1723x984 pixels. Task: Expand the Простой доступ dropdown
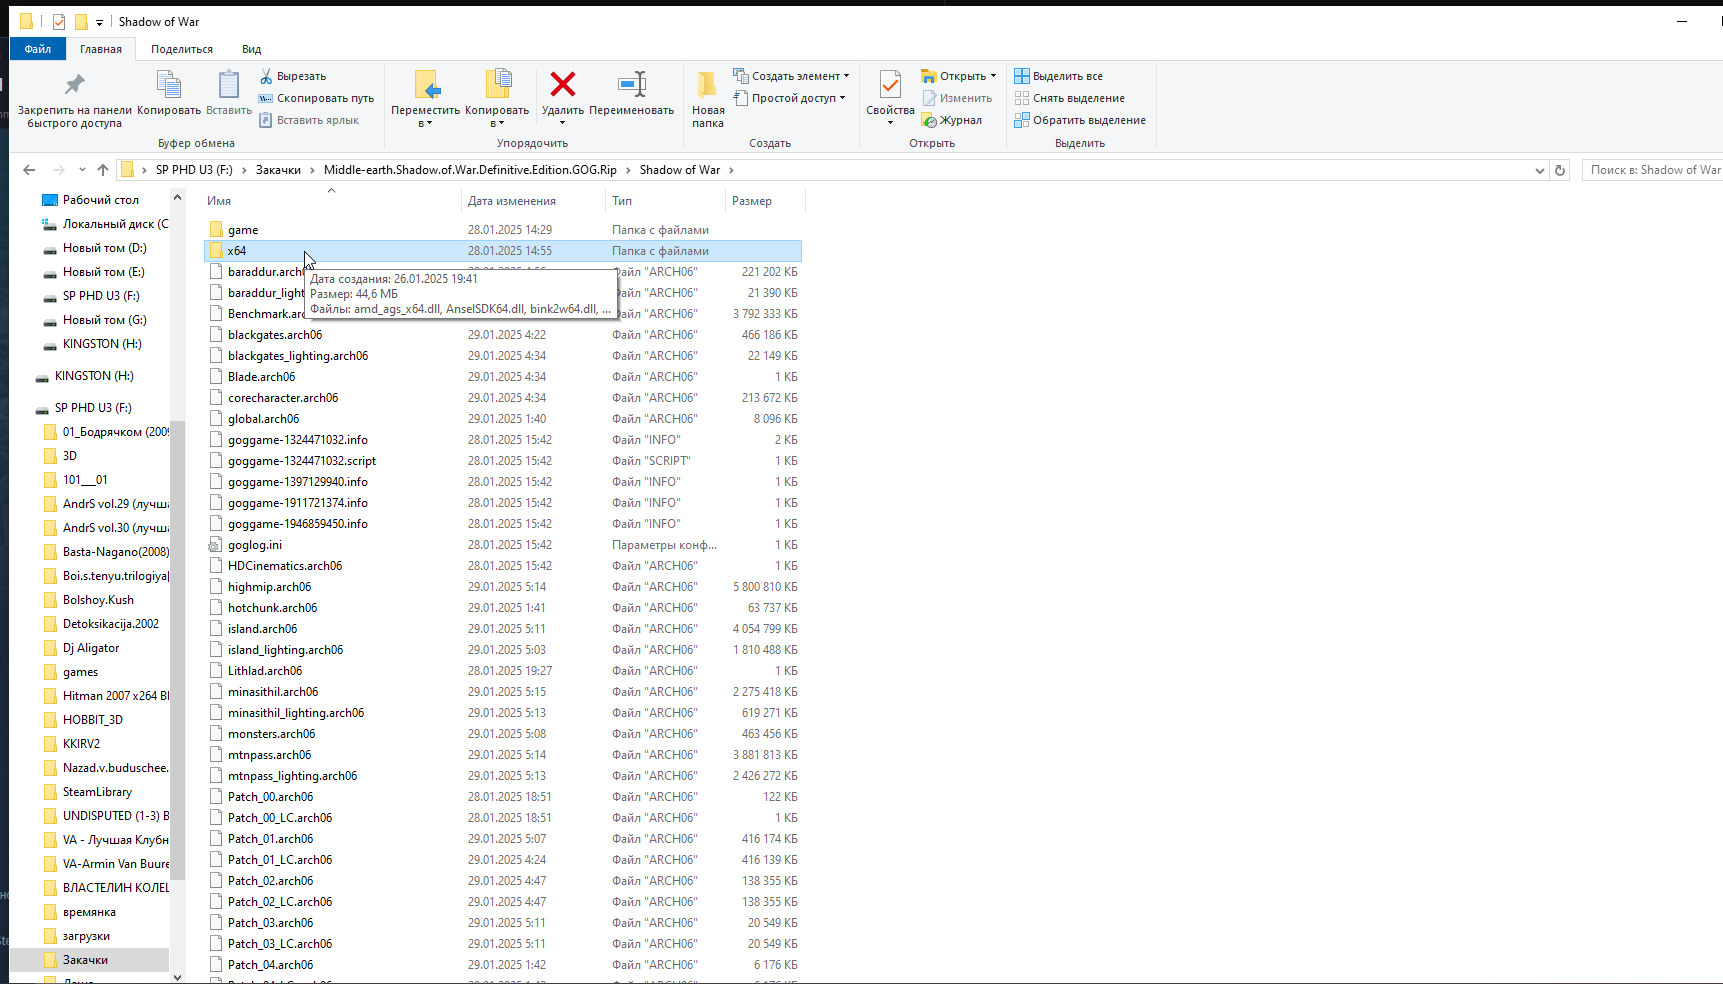pyautogui.click(x=842, y=98)
